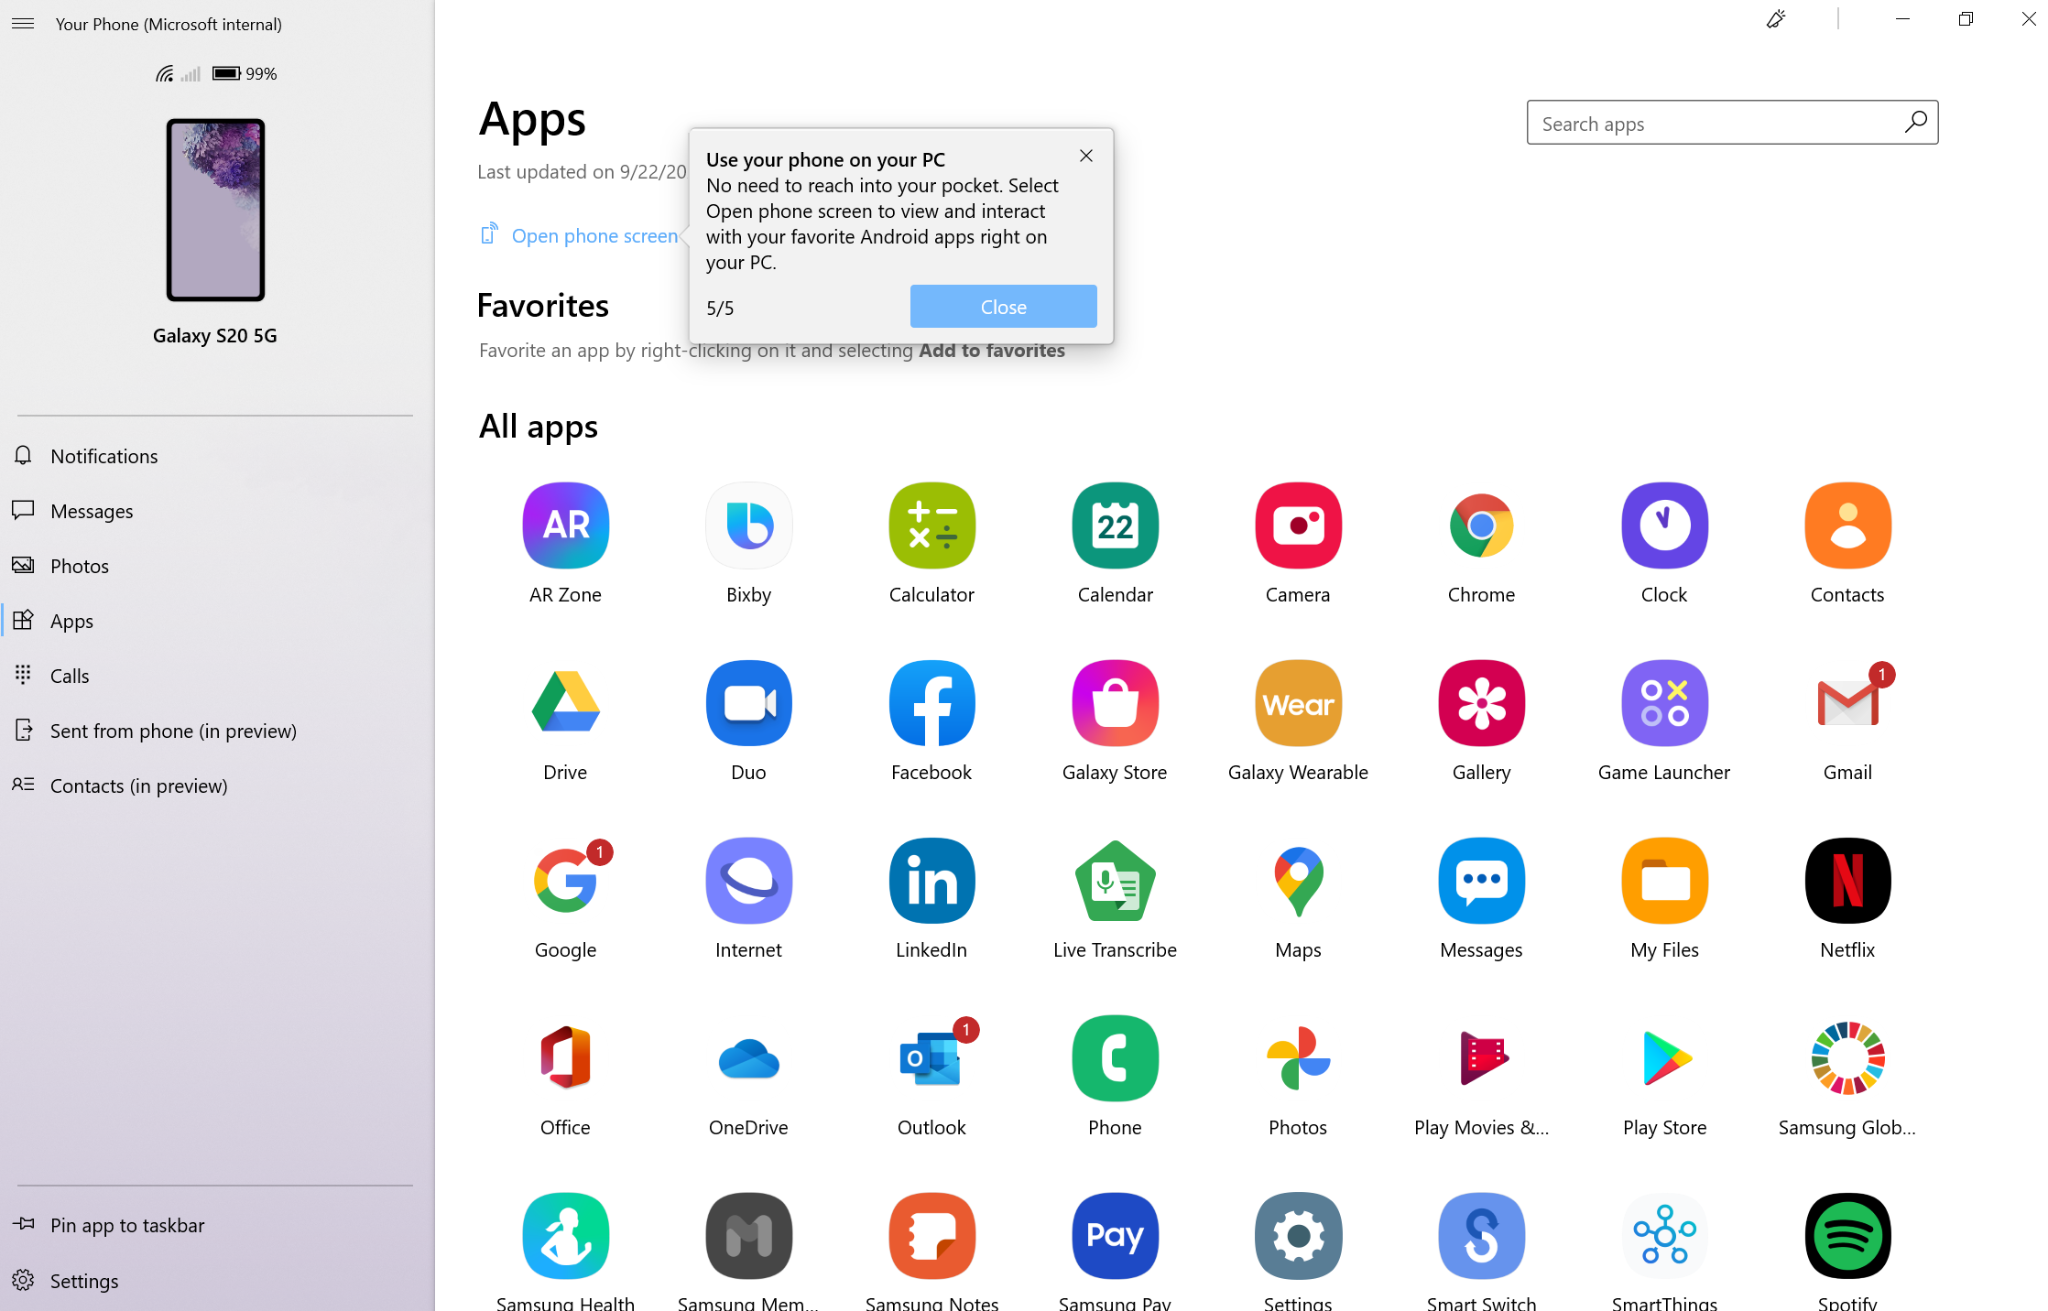
Task: Click Pin app to taskbar
Action: 127,1225
